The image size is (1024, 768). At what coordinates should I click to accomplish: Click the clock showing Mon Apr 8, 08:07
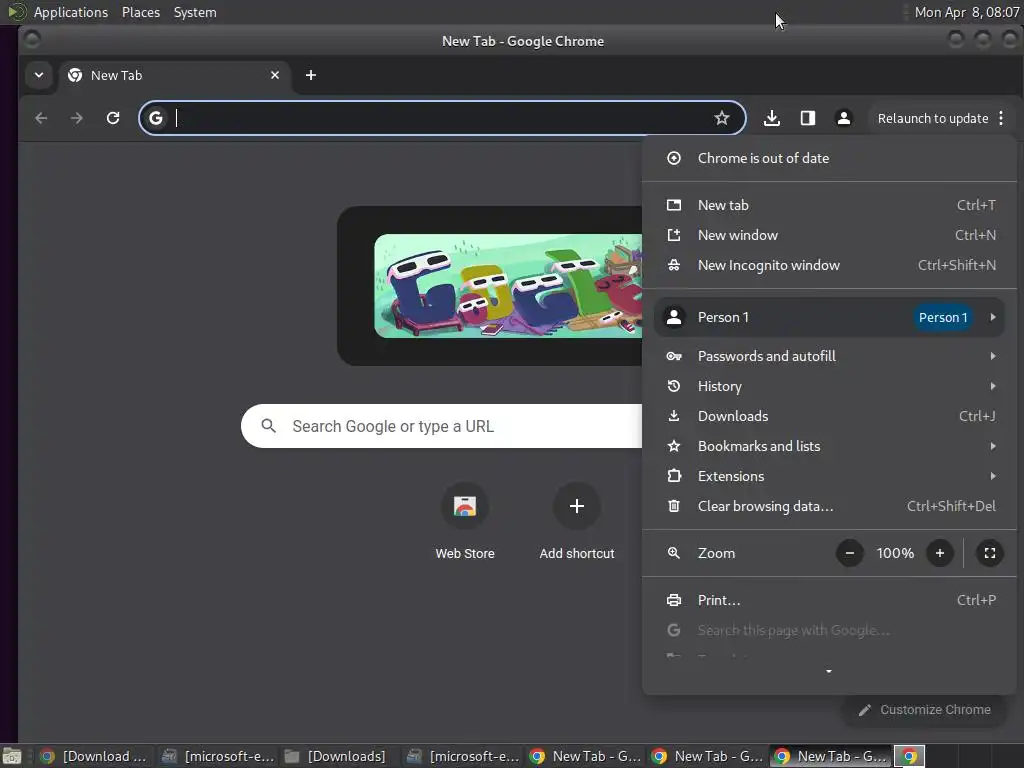967,12
